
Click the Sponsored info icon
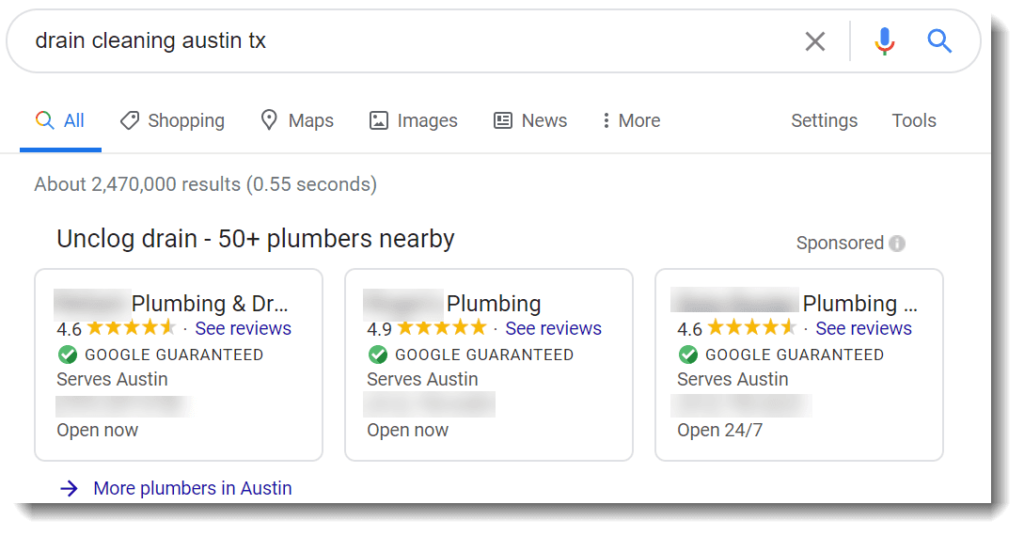[897, 243]
